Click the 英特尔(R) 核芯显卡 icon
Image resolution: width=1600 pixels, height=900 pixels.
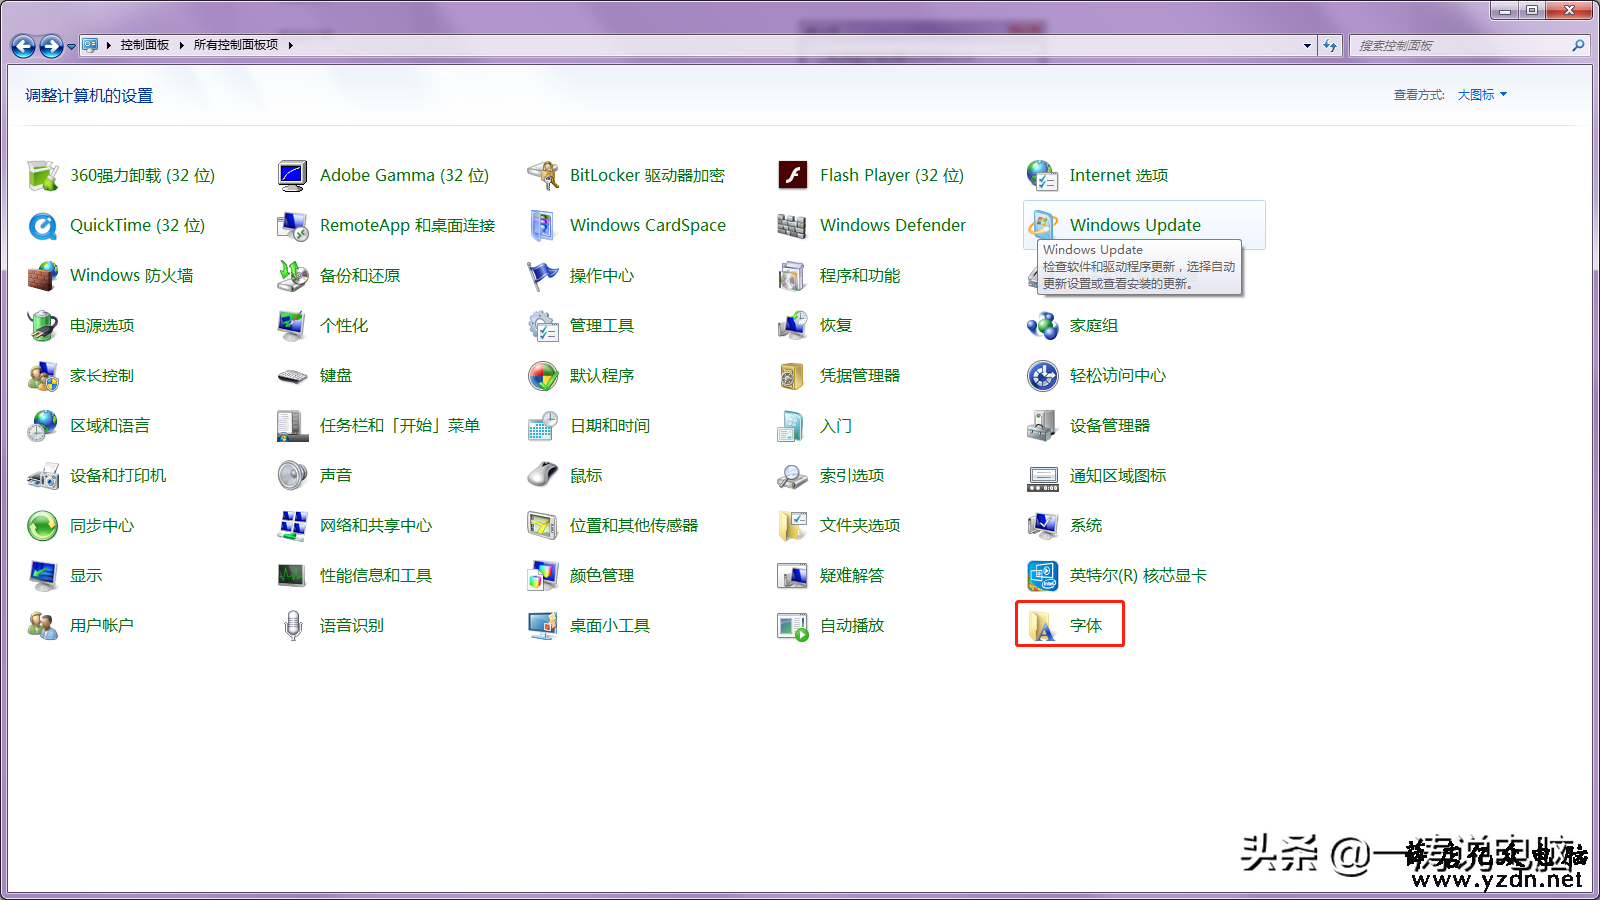pyautogui.click(x=1043, y=575)
